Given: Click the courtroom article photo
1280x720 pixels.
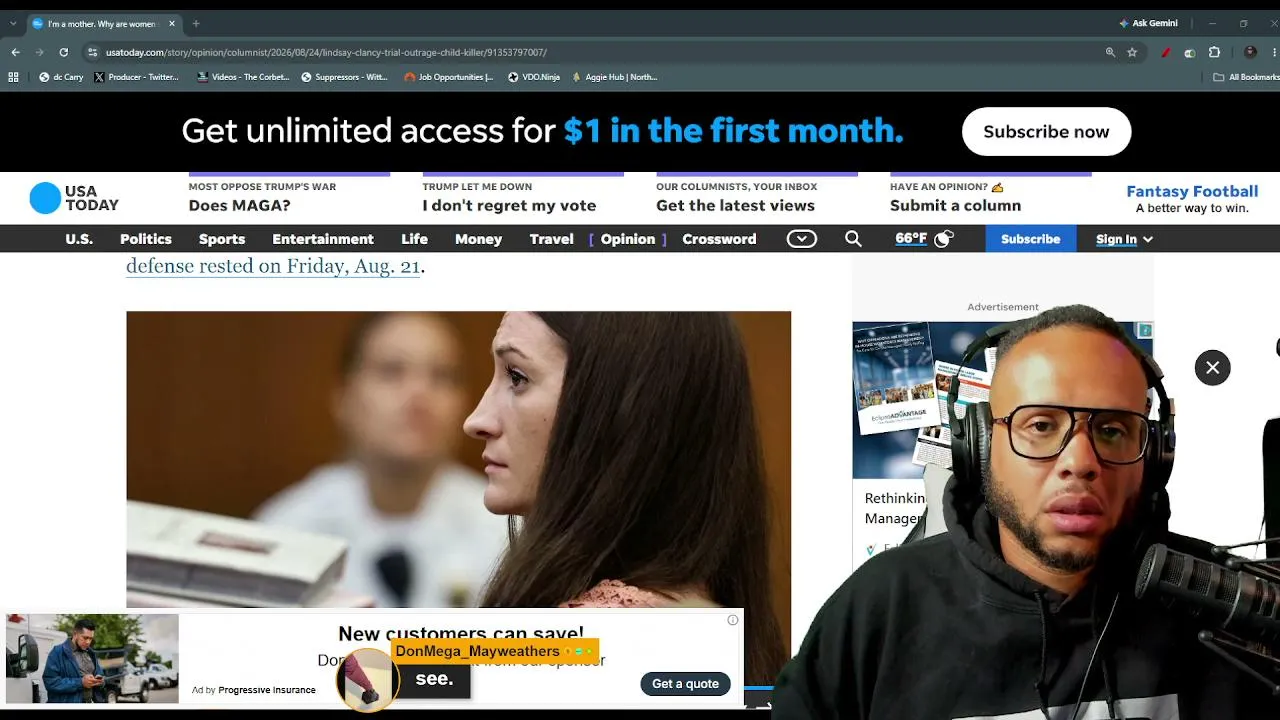Looking at the screenshot, I should 458,459.
